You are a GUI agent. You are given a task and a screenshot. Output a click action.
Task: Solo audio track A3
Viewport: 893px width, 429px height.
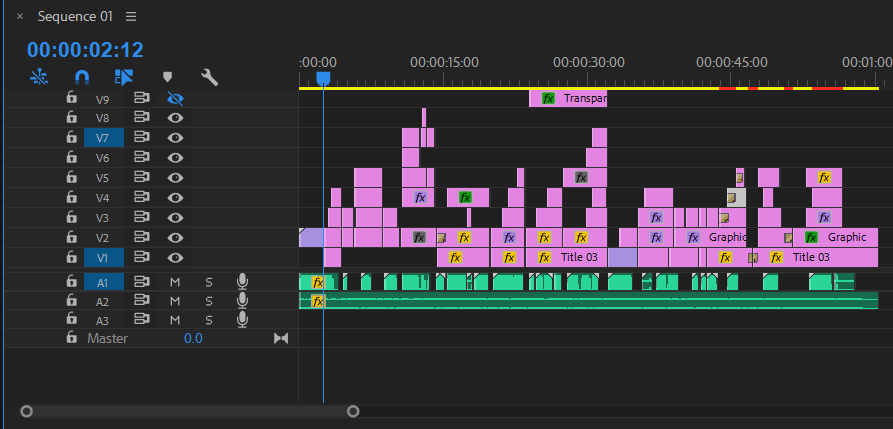coord(209,320)
